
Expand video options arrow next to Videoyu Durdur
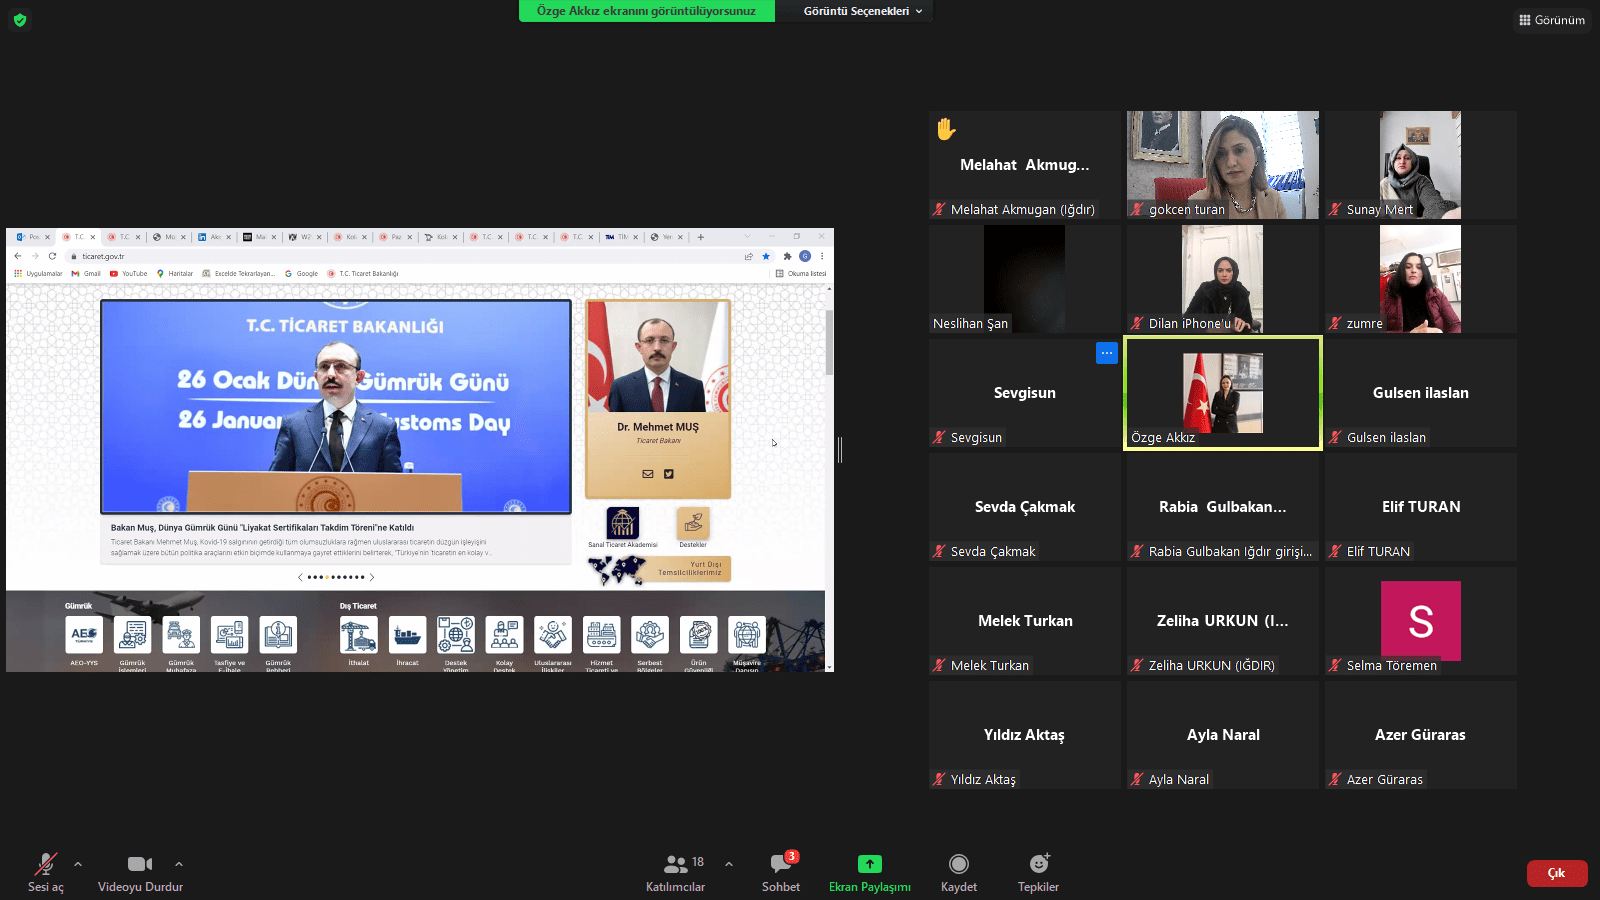pos(179,864)
